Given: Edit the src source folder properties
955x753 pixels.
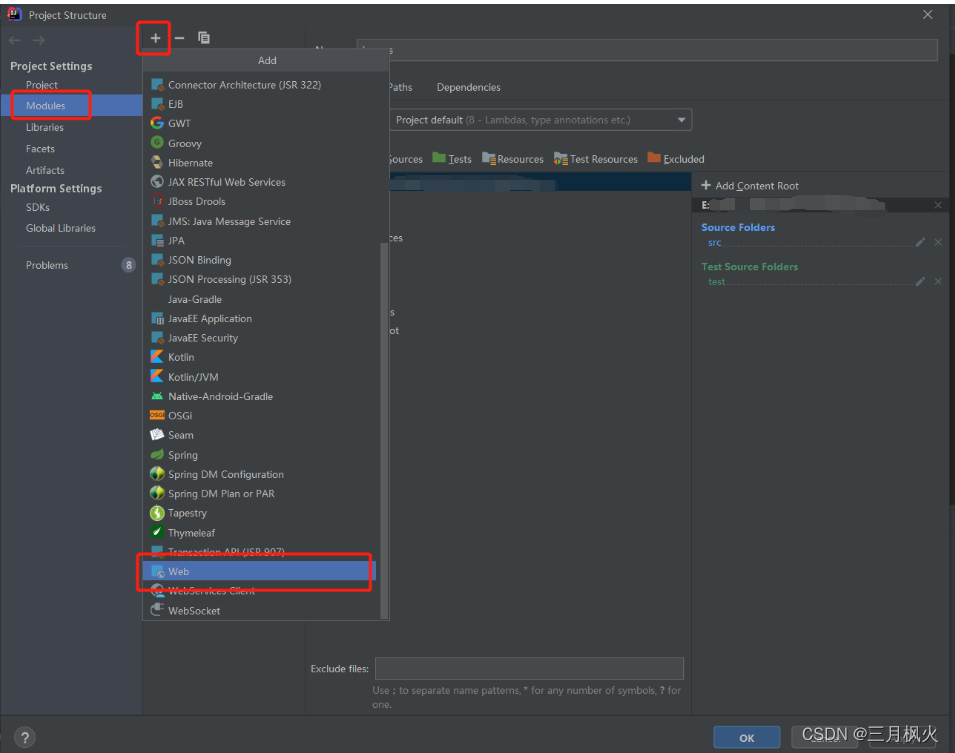Looking at the screenshot, I should click(x=920, y=243).
